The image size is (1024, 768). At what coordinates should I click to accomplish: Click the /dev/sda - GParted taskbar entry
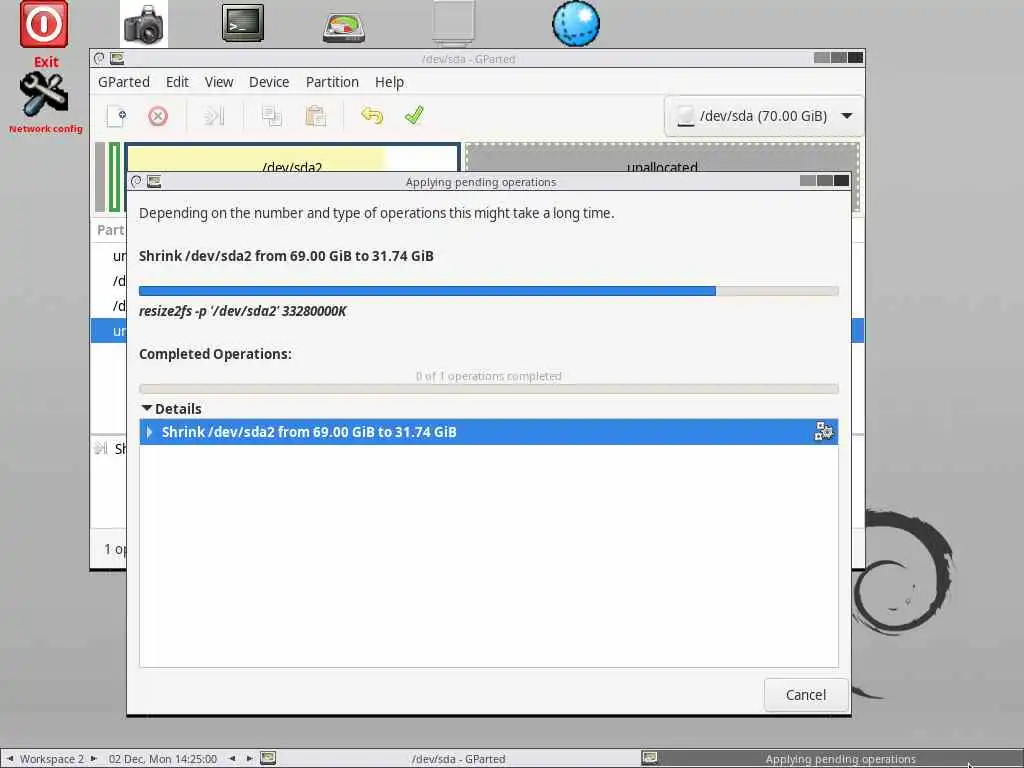(x=458, y=758)
